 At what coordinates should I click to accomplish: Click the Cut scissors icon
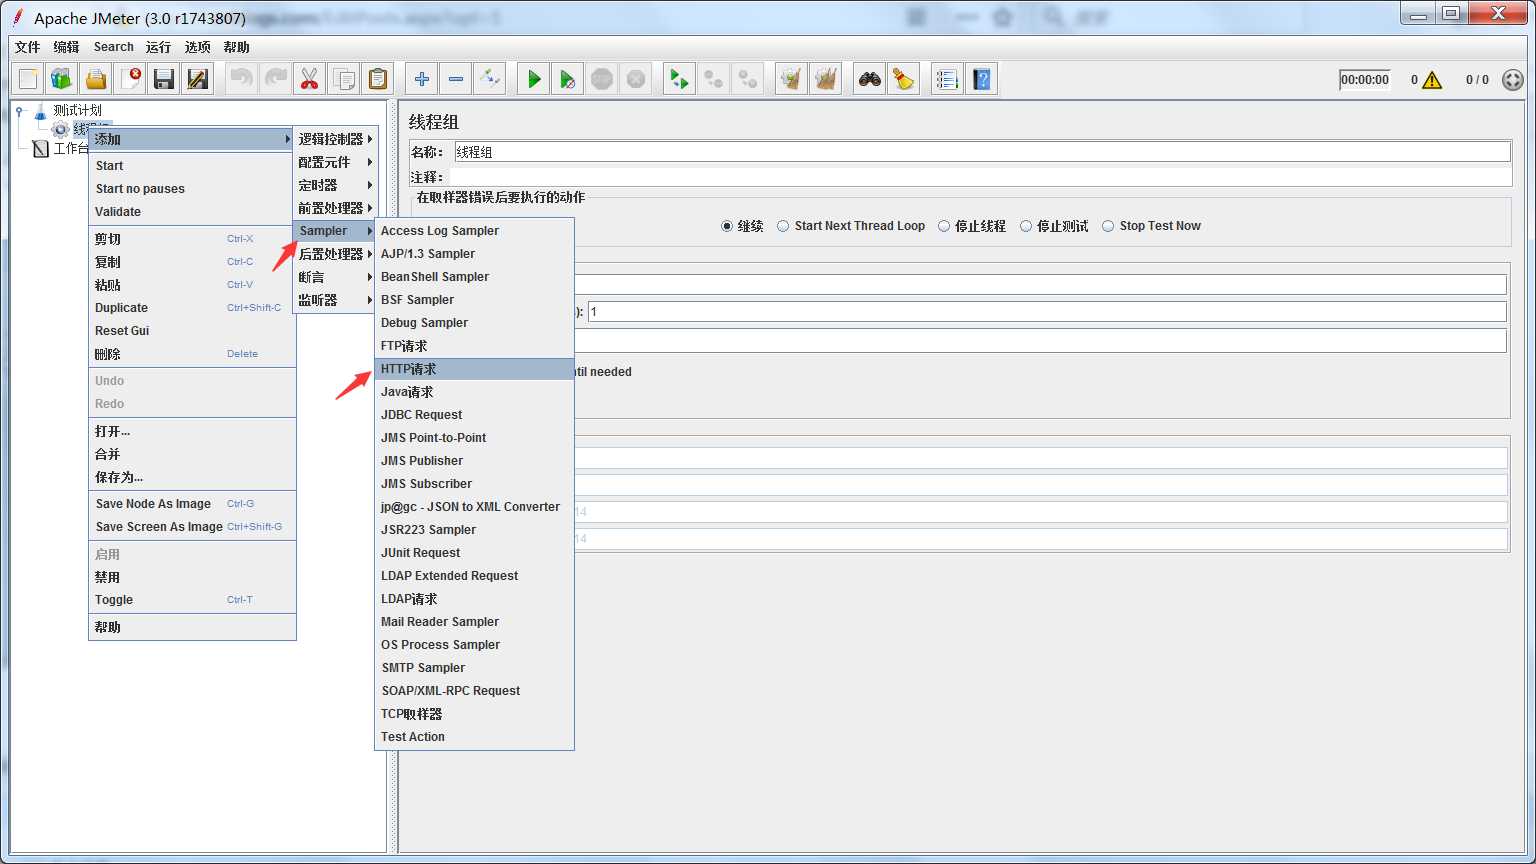point(309,79)
